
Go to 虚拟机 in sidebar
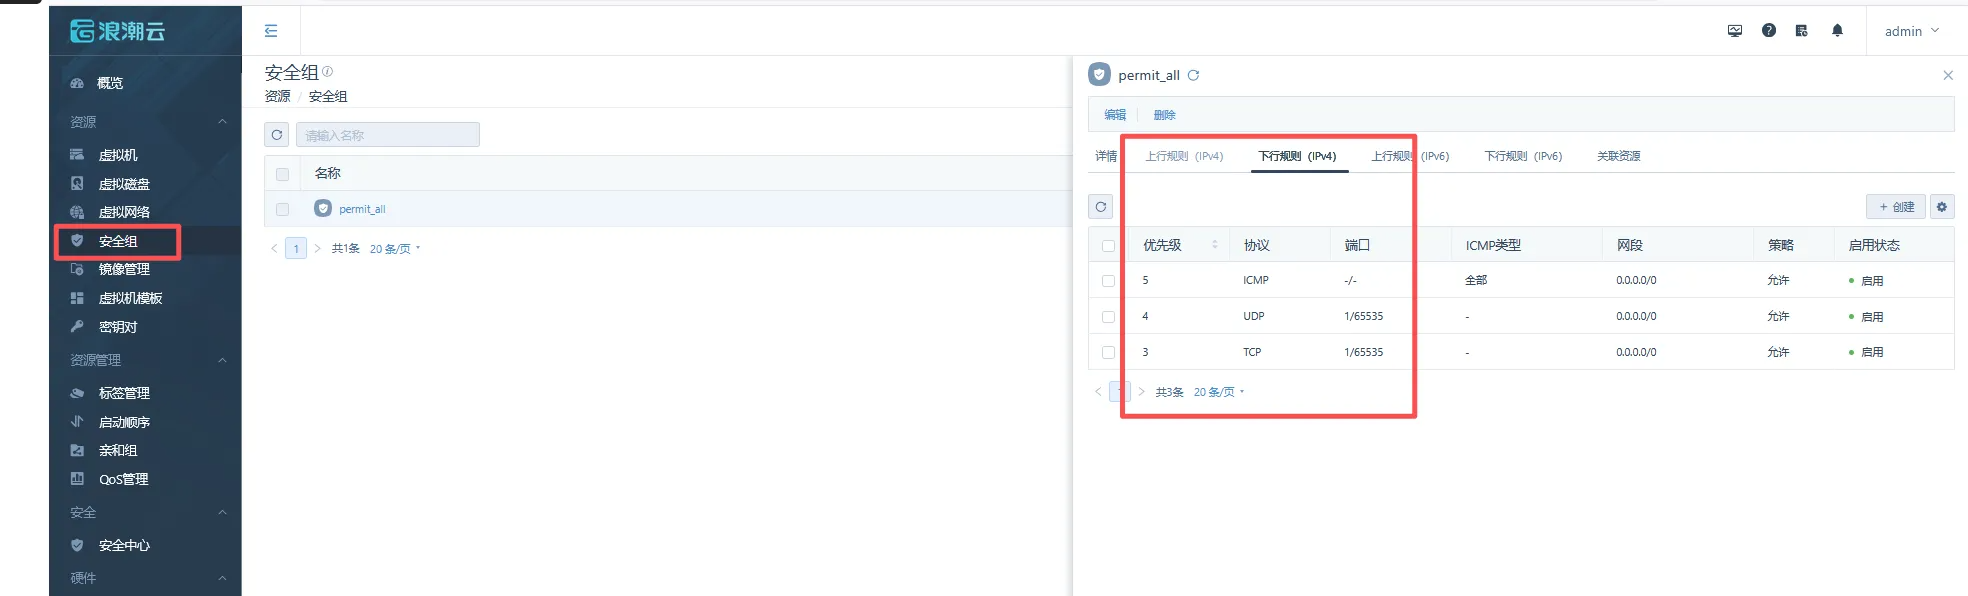click(117, 155)
